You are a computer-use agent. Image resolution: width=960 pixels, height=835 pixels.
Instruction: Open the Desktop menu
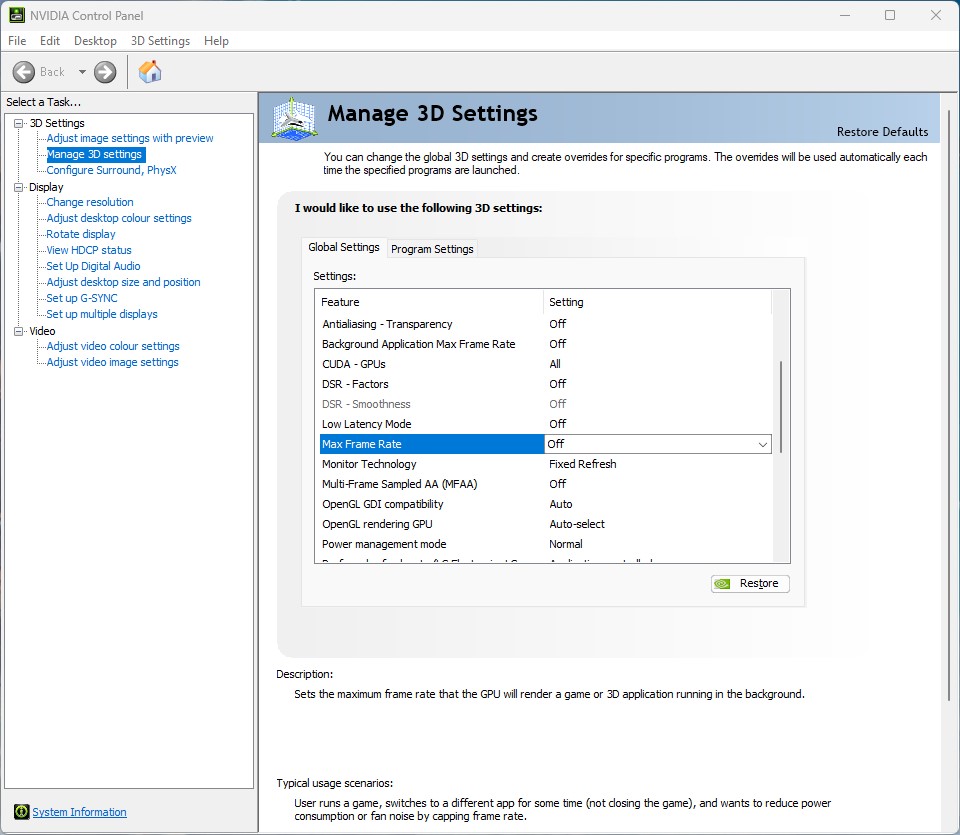point(95,41)
